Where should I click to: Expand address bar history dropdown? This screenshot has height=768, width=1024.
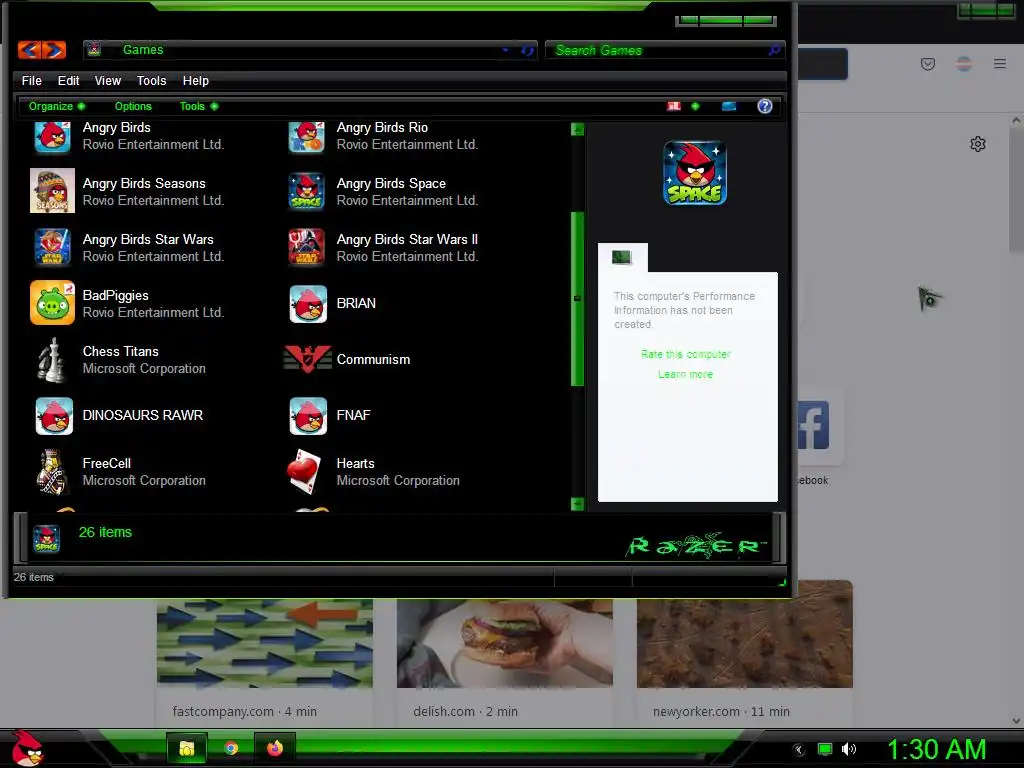[505, 50]
